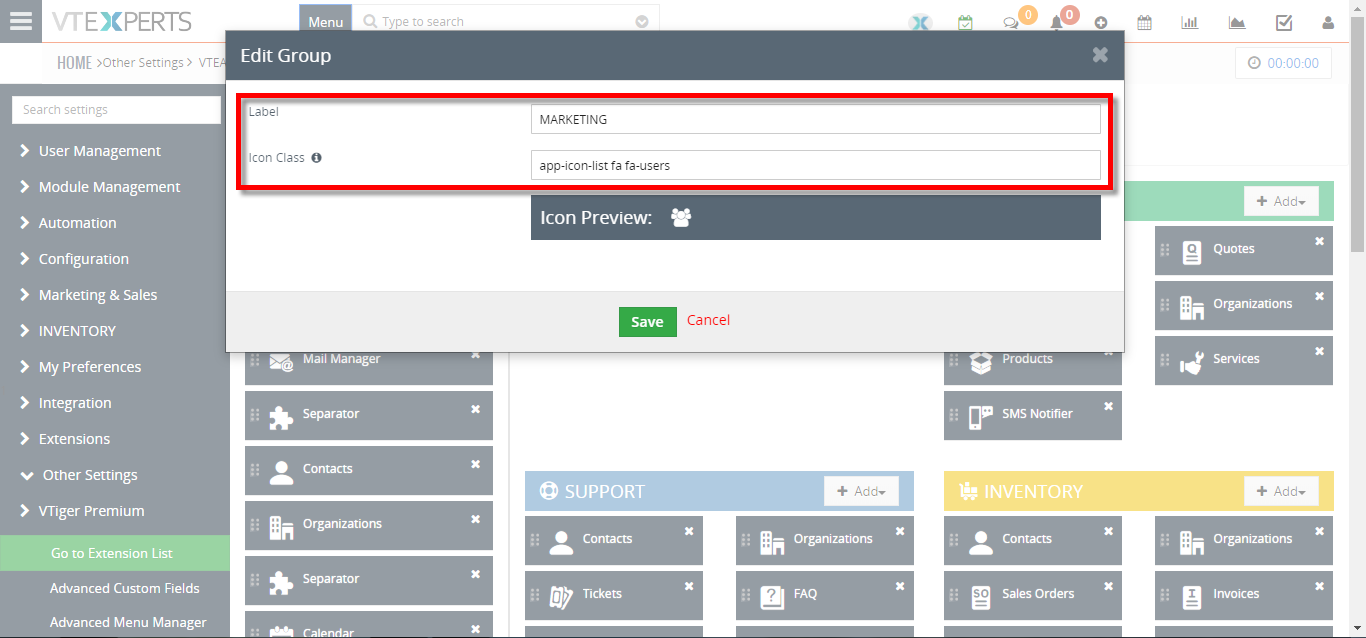1366x638 pixels.
Task: Click the VTExperts X logo icon in top bar
Action: 920,22
